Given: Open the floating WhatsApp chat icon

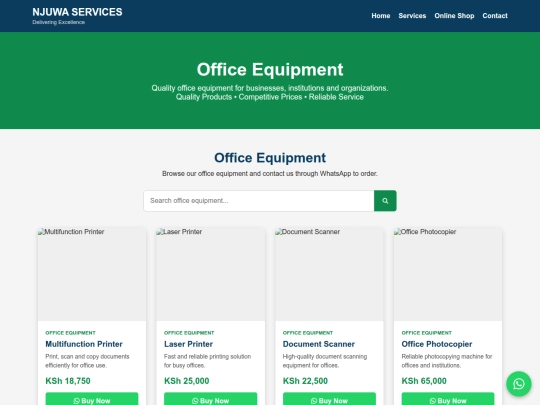Looking at the screenshot, I should pos(519,384).
